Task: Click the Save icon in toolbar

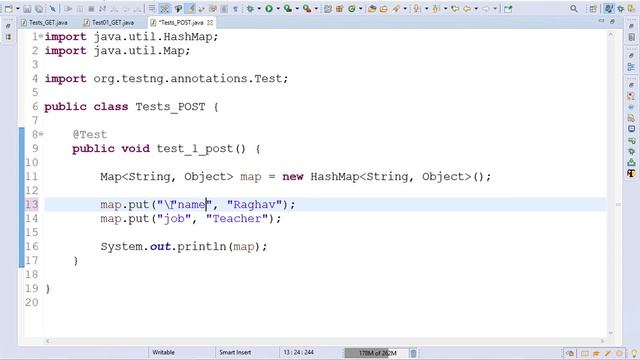Action: 27,9
